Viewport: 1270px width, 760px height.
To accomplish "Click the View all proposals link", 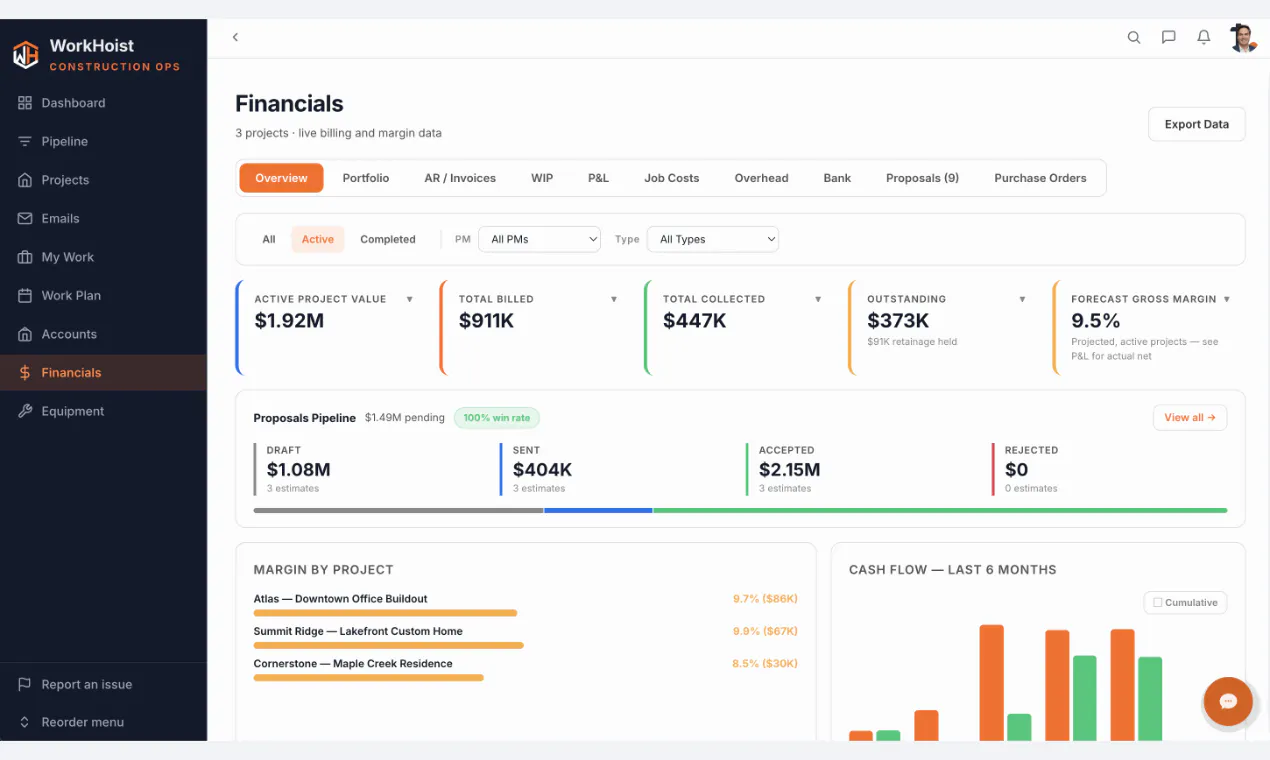I will tap(1190, 417).
